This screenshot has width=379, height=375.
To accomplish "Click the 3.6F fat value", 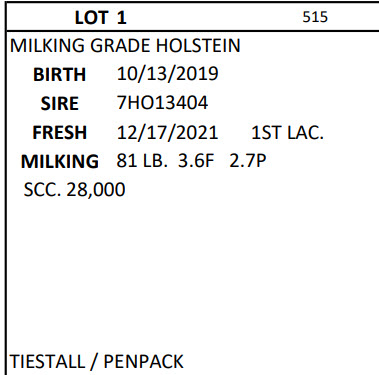I will tap(196, 161).
